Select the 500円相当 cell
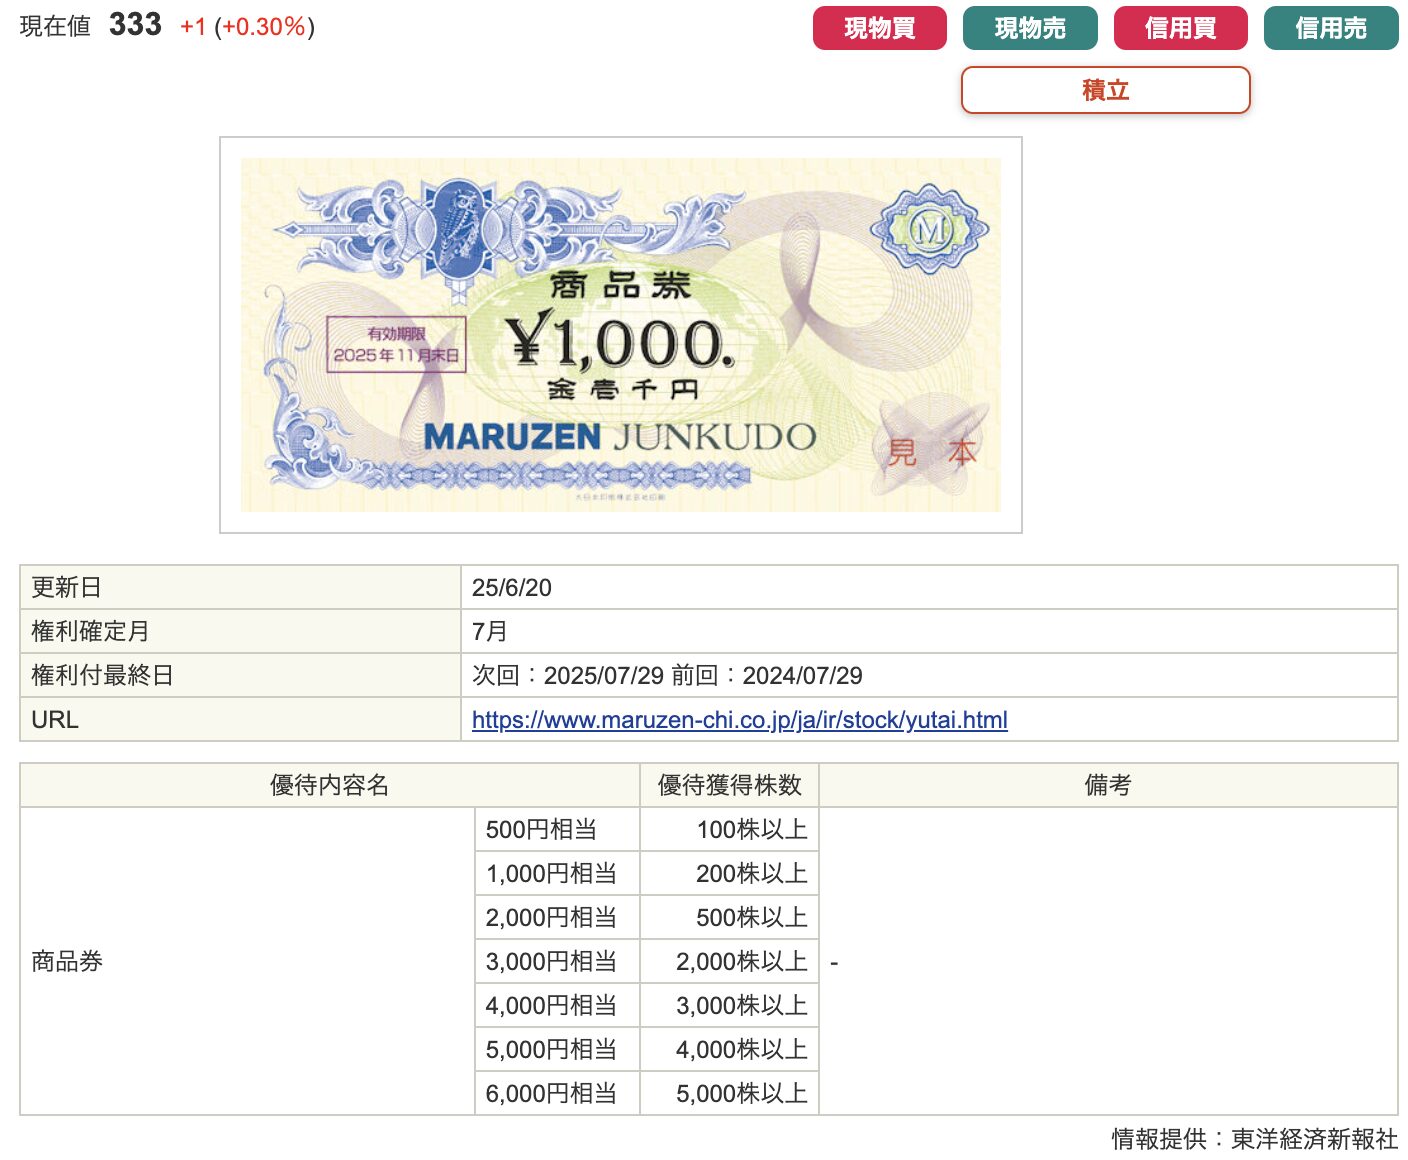The height and width of the screenshot is (1160, 1408). [x=557, y=830]
